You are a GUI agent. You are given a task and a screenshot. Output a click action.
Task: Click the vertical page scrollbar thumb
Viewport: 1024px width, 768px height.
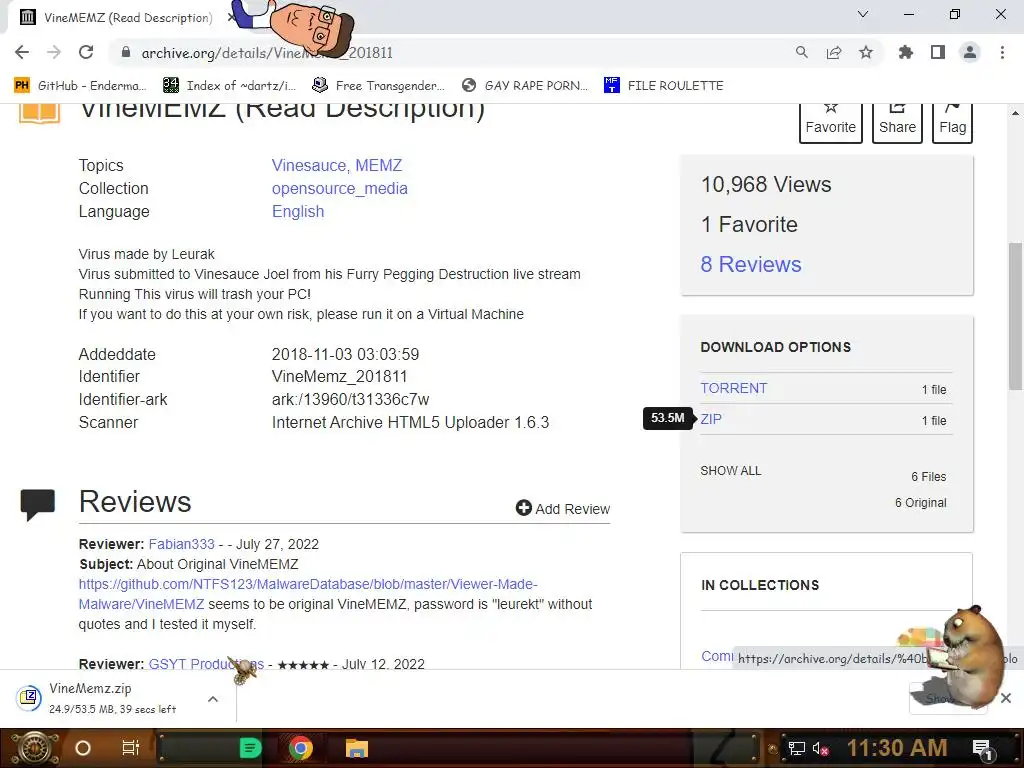click(x=1015, y=316)
